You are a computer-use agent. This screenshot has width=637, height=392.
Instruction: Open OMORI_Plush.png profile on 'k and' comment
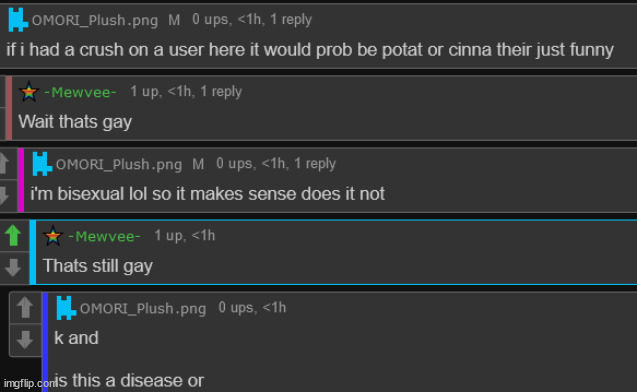click(143, 309)
